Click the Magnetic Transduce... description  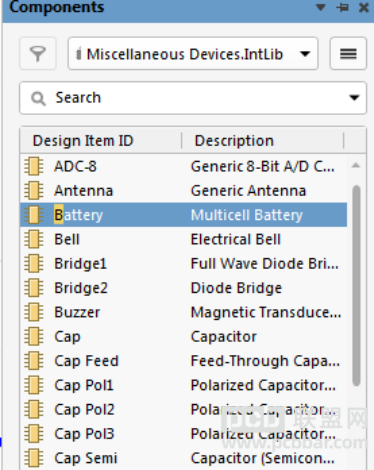point(266,312)
